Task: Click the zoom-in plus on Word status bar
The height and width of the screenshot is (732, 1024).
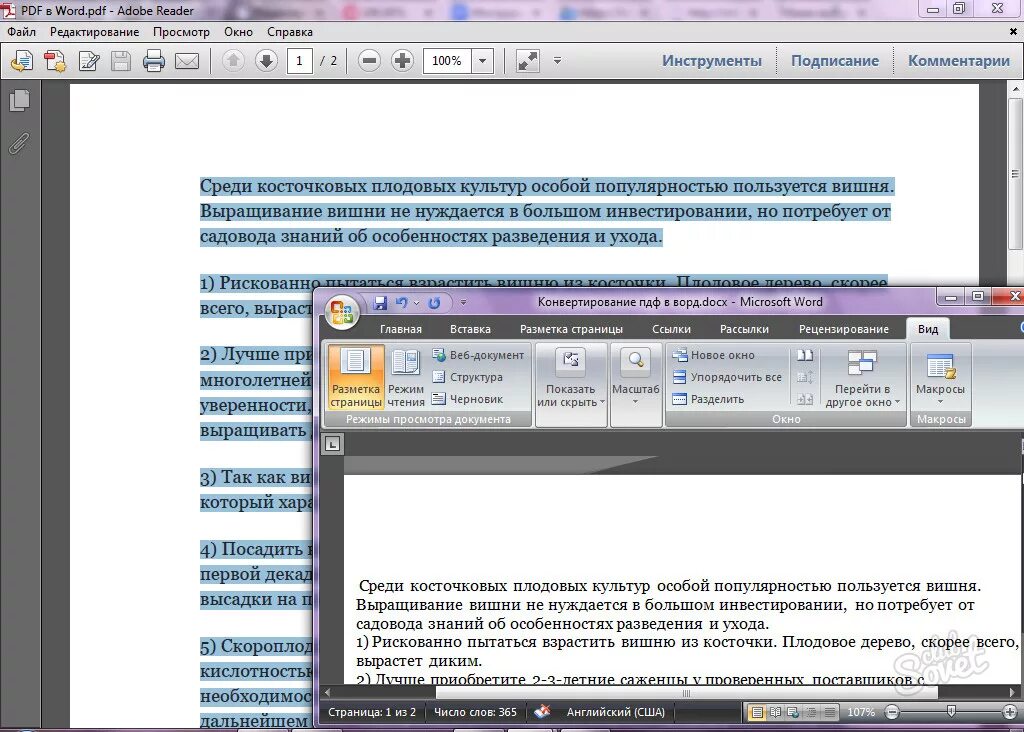Action: click(x=1010, y=712)
